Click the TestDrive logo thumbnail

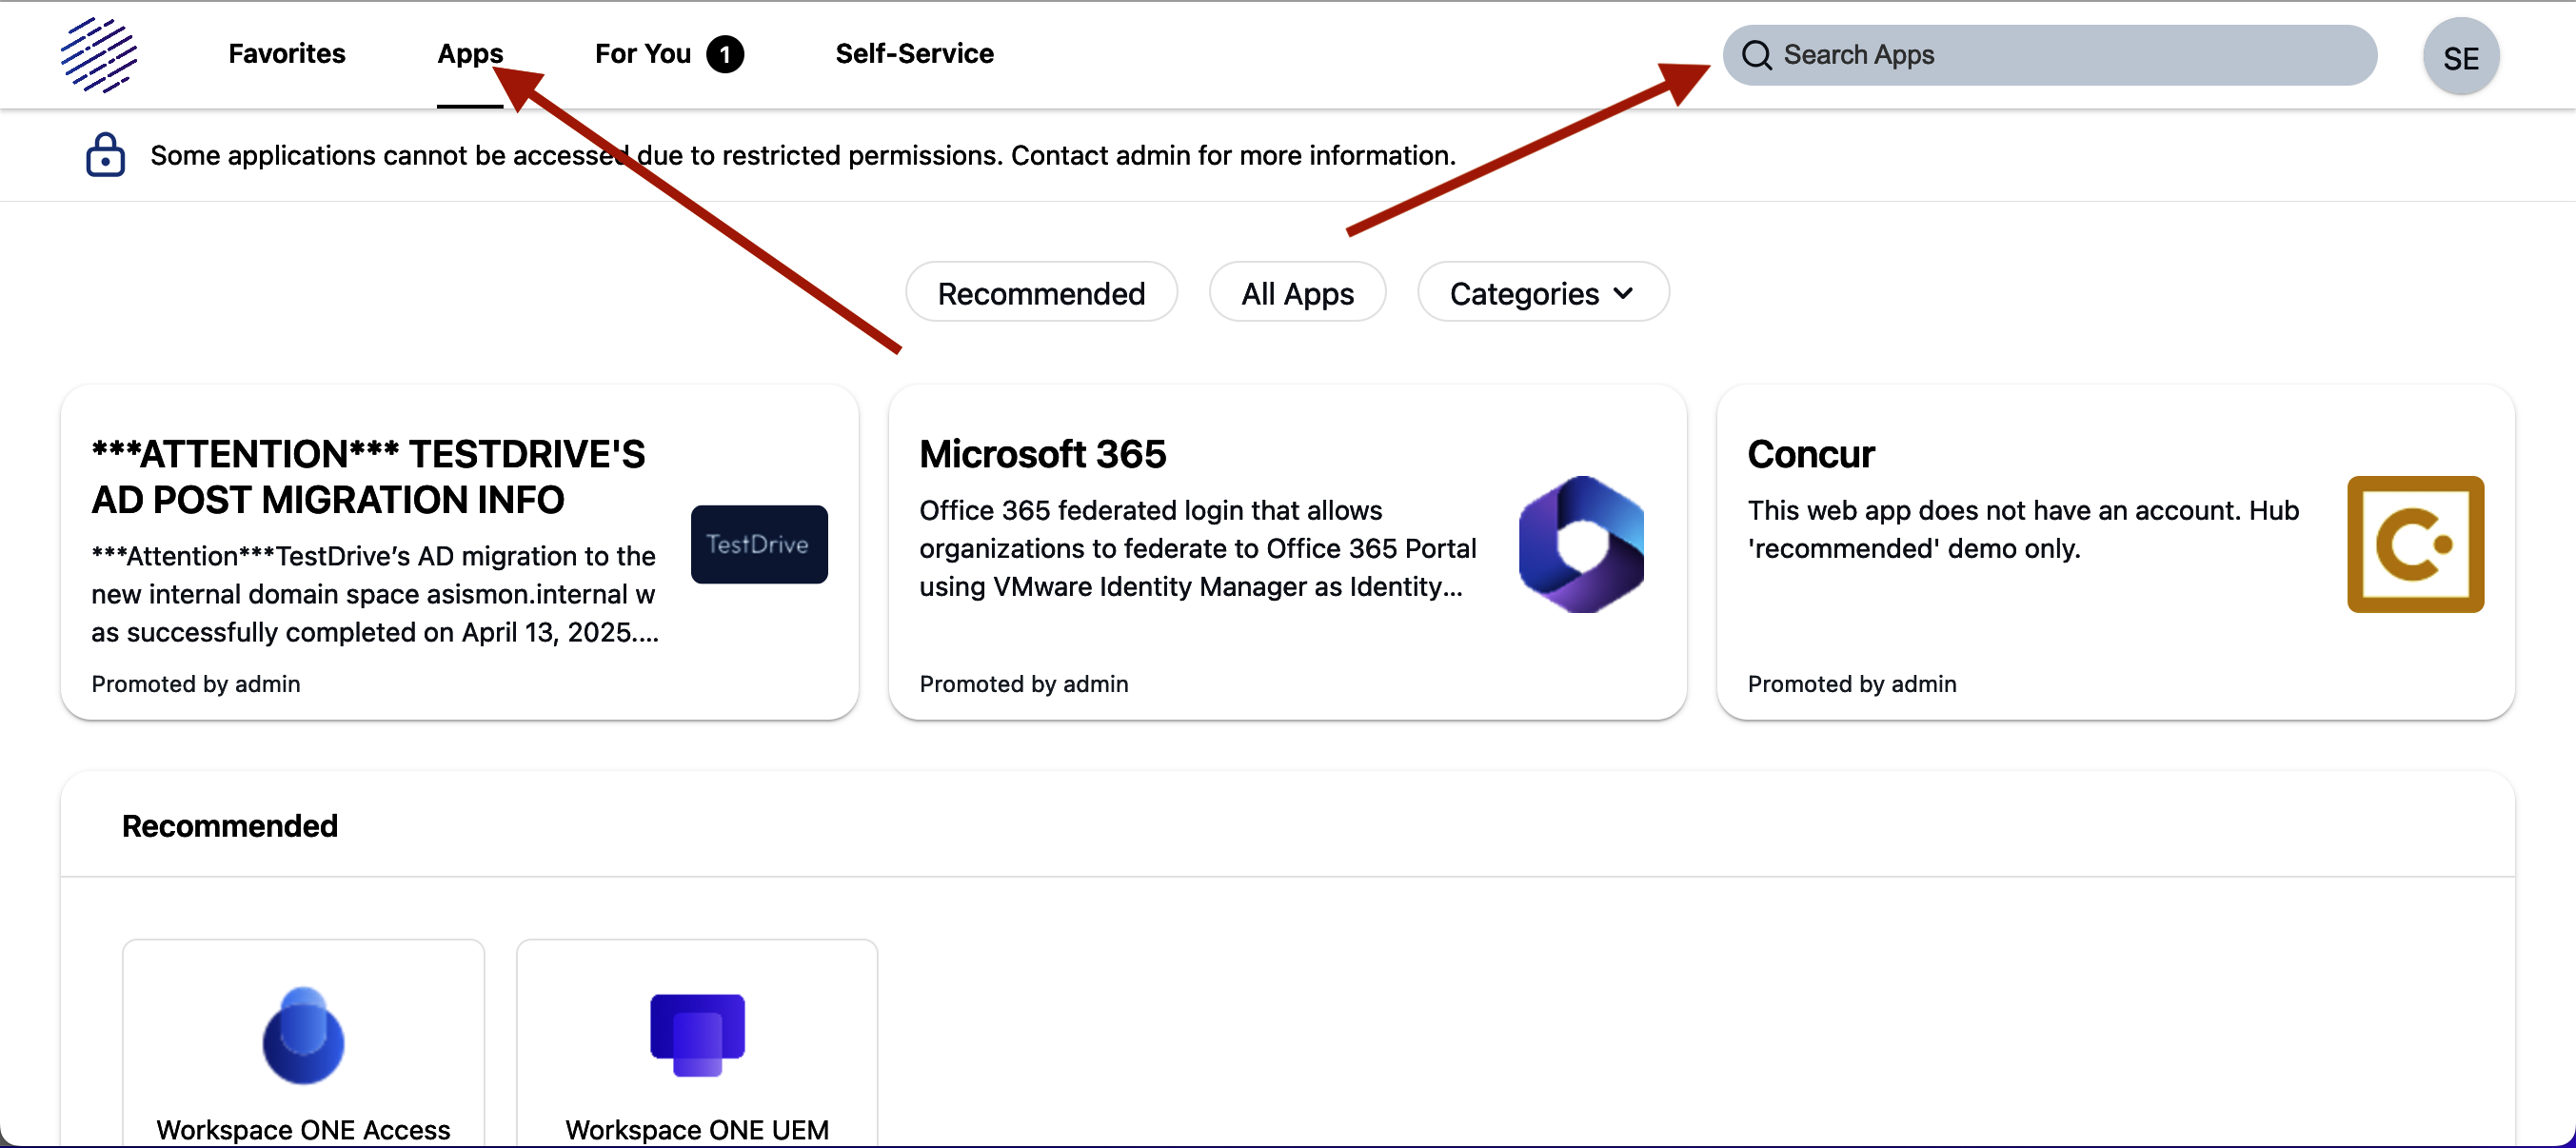pyautogui.click(x=759, y=544)
